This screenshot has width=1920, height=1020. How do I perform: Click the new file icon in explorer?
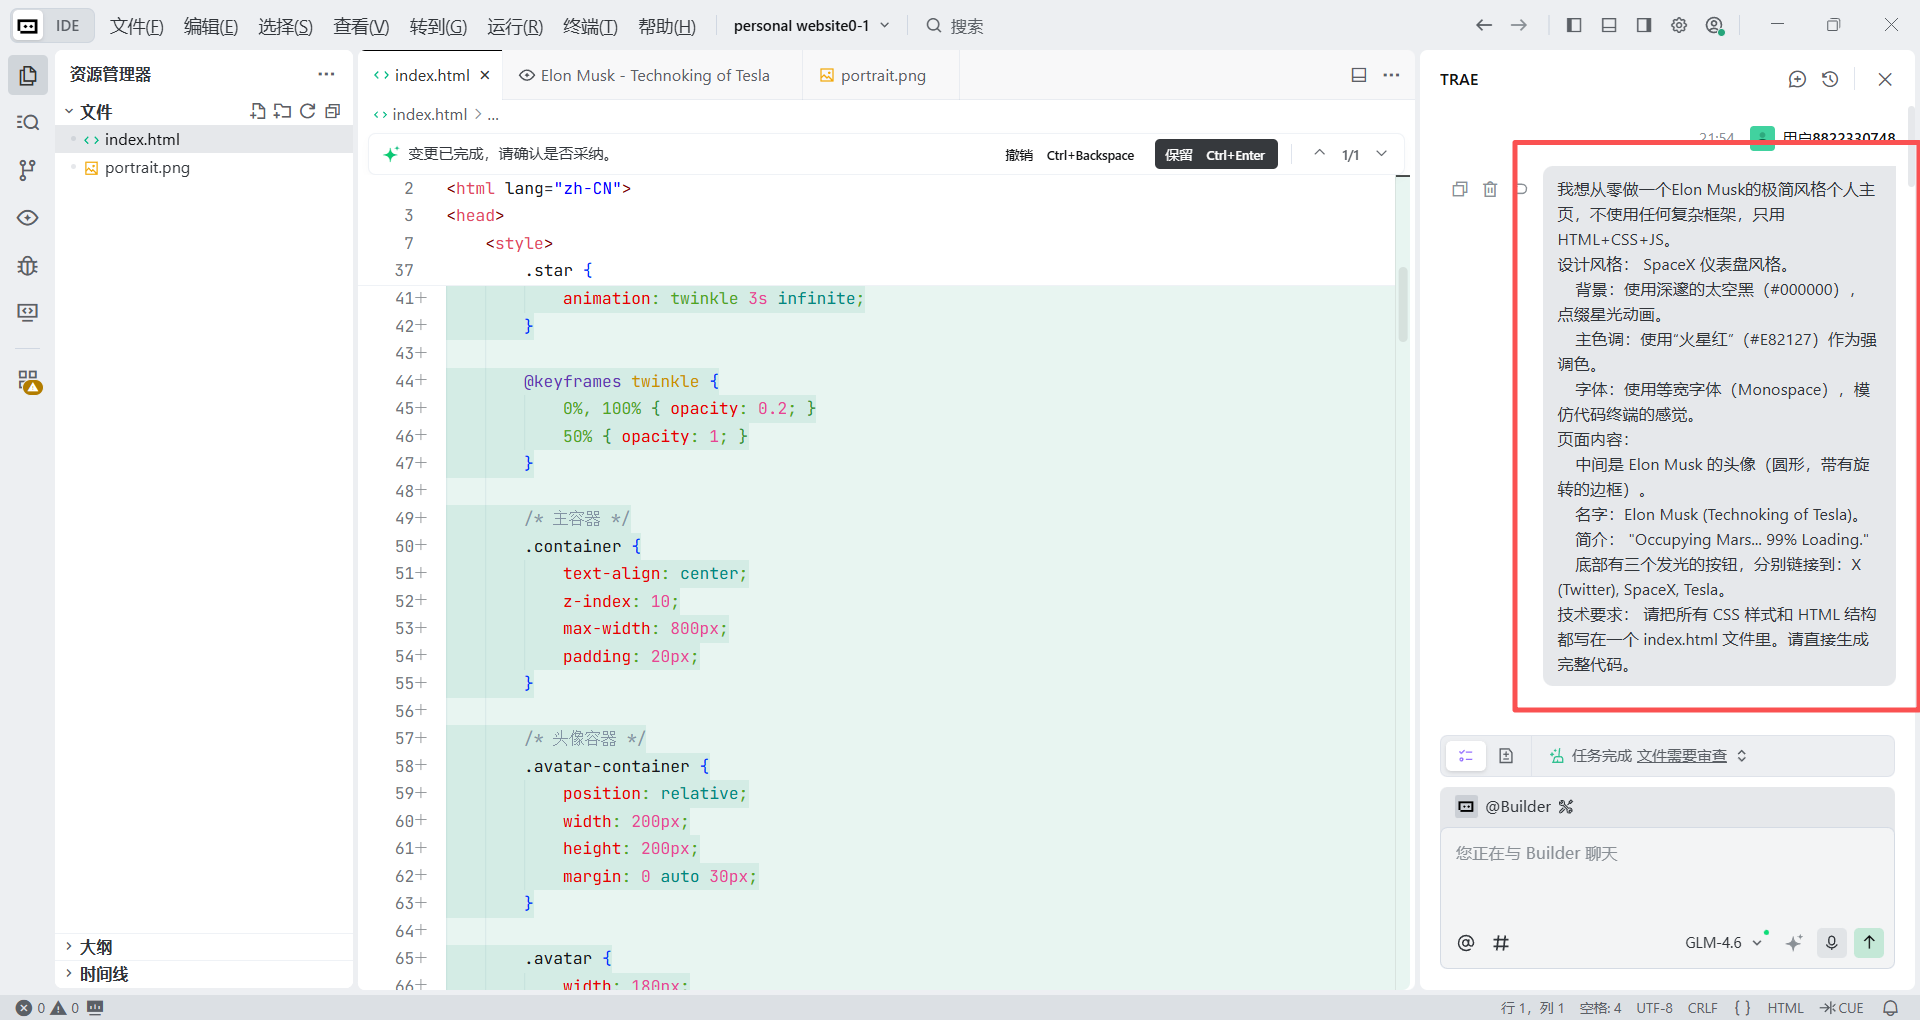[x=257, y=111]
